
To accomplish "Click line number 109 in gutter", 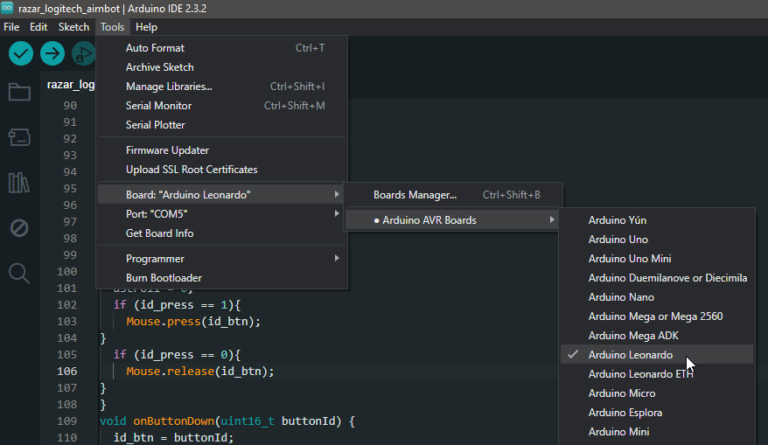I will (67, 421).
